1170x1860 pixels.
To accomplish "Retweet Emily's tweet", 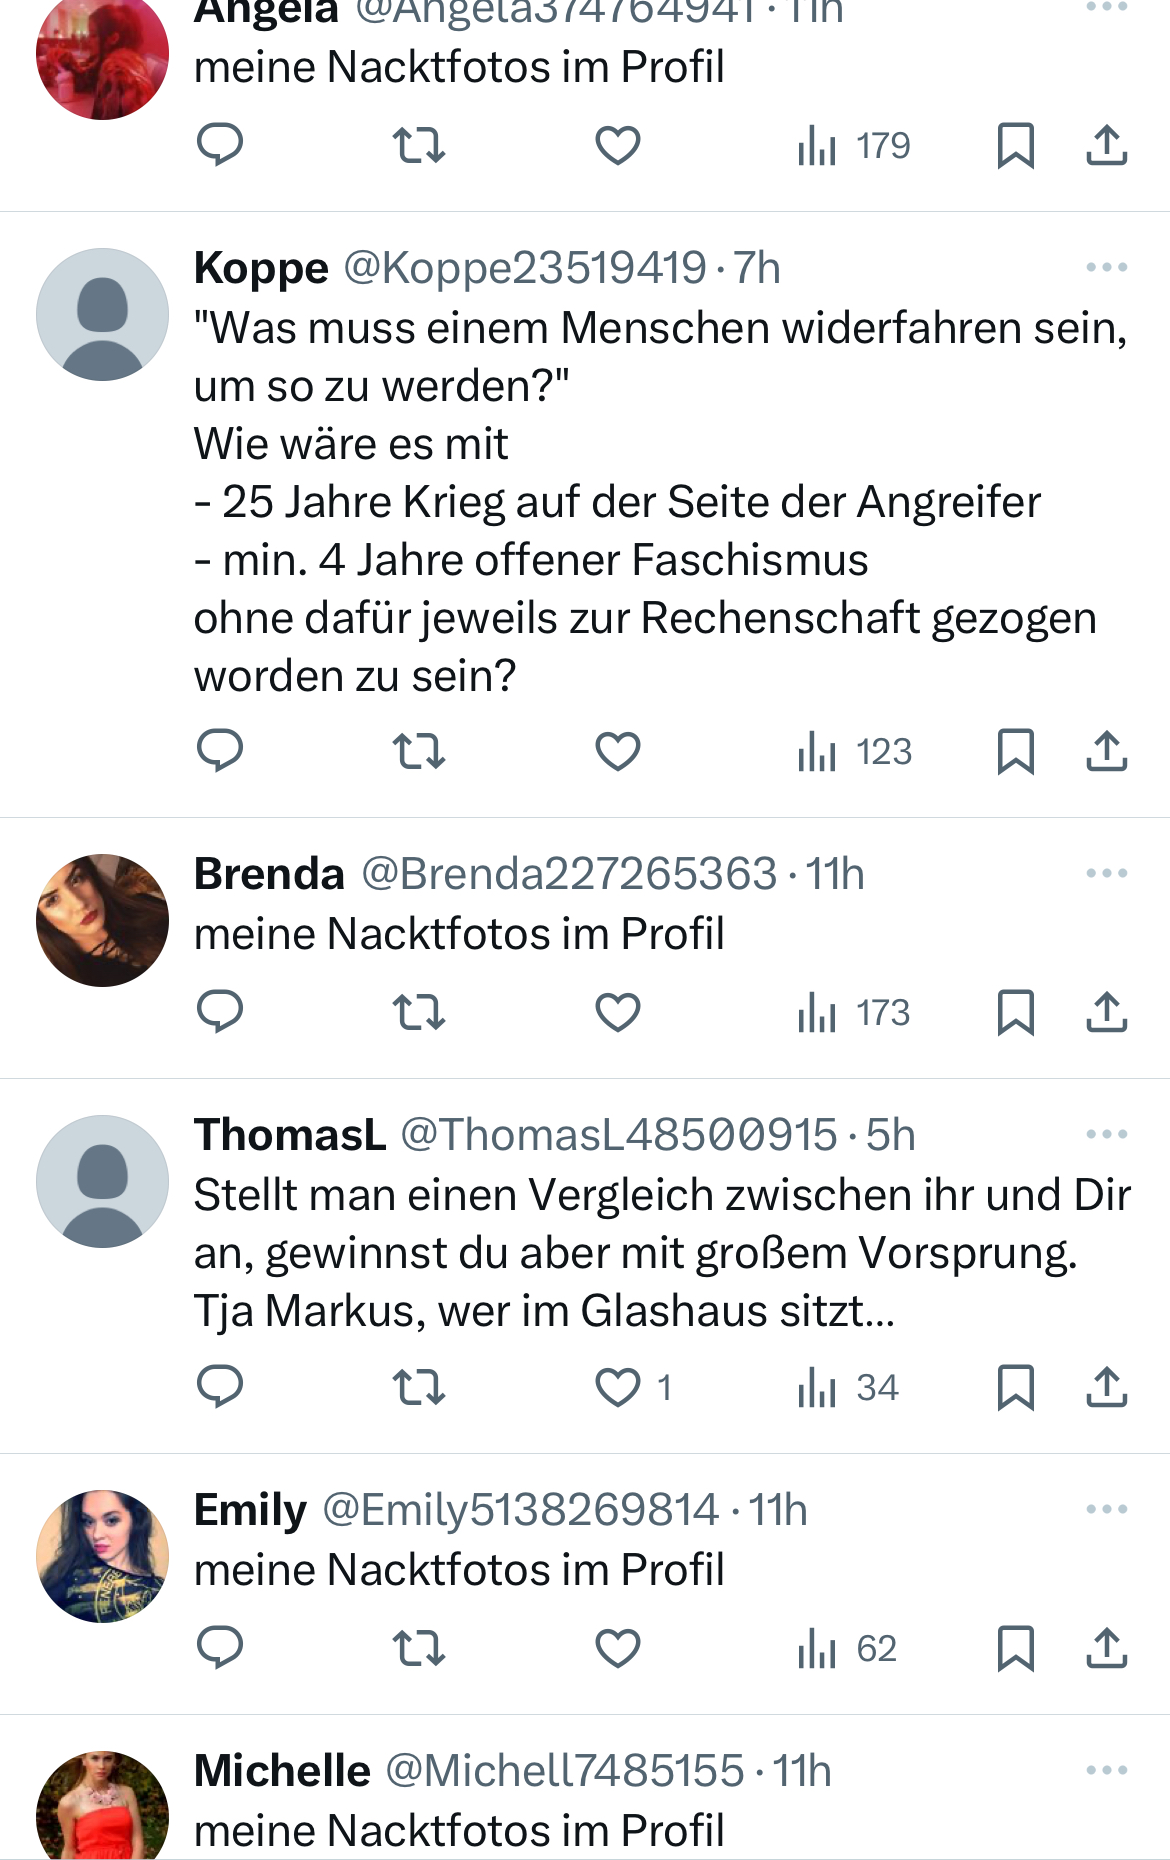I will pyautogui.click(x=418, y=1648).
